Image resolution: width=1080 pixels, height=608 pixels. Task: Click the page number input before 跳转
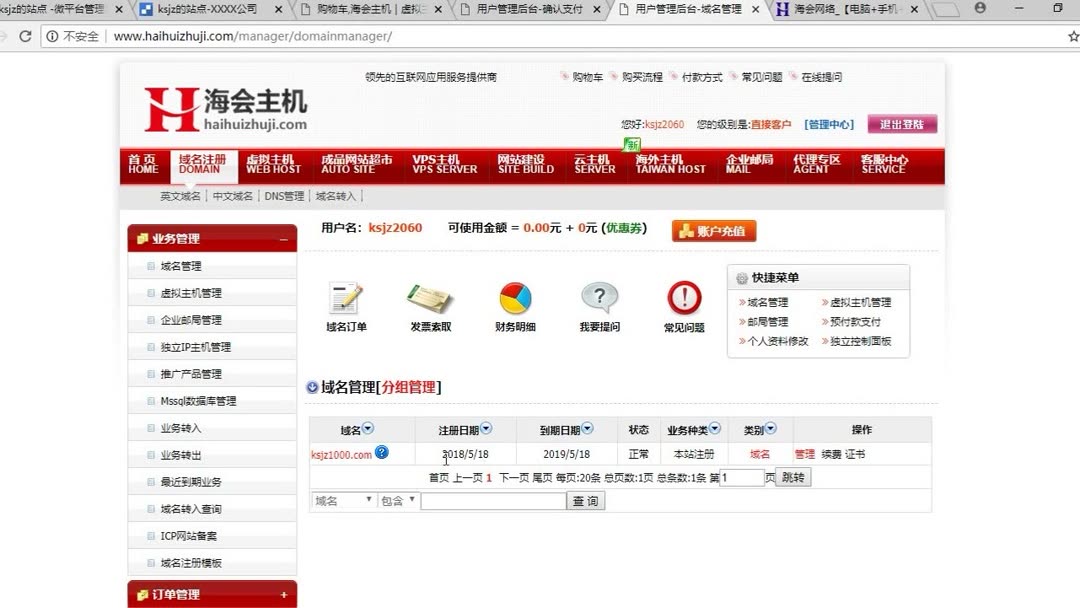coord(740,477)
